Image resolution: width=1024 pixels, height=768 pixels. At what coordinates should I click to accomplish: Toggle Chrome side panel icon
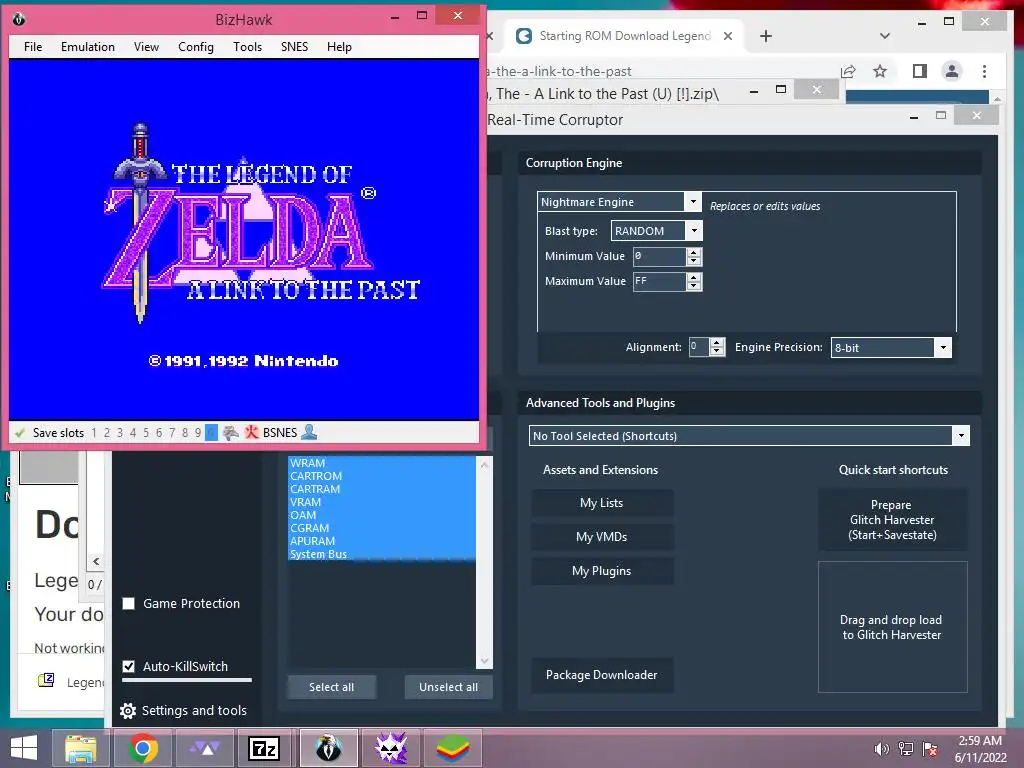[x=920, y=71]
